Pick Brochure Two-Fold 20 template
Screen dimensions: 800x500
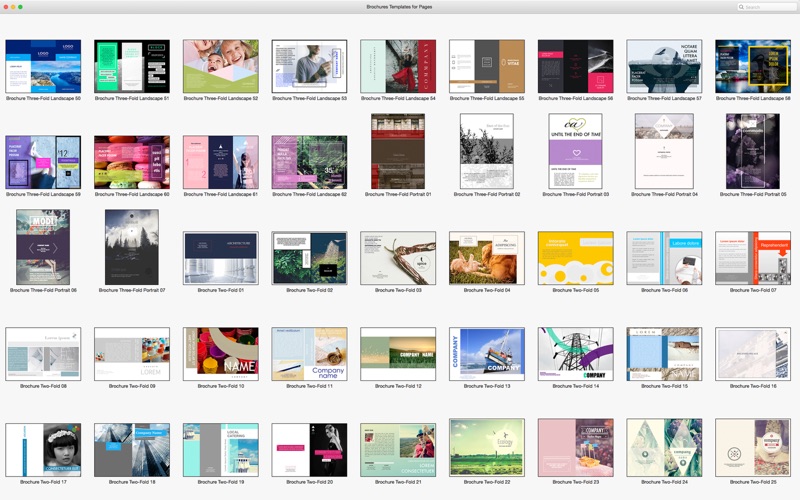[309, 450]
